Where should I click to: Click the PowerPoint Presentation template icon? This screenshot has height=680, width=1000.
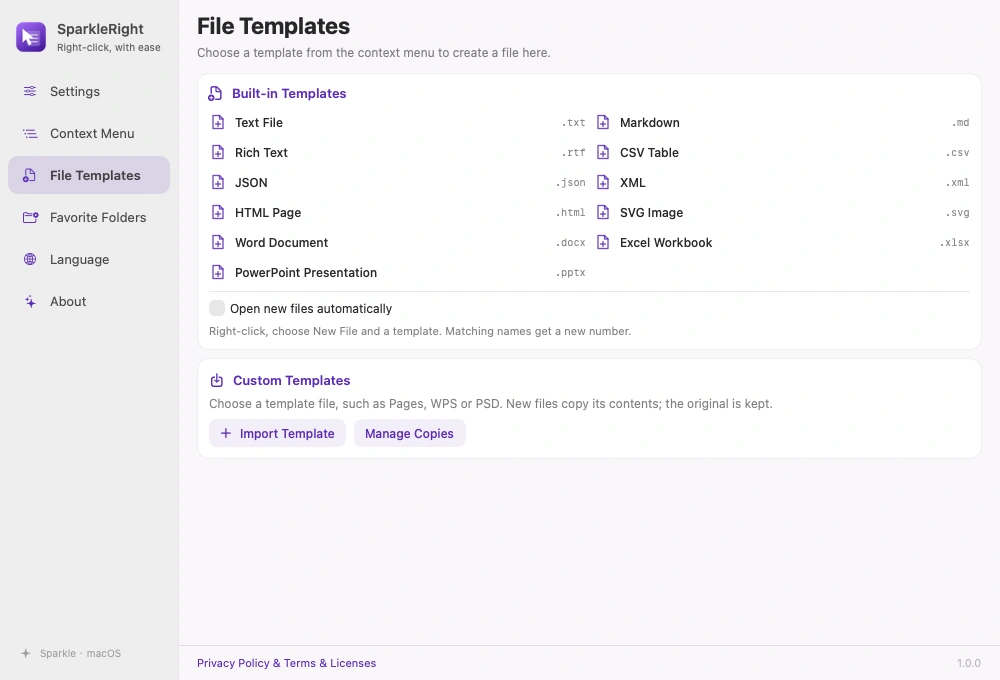pyautogui.click(x=218, y=272)
